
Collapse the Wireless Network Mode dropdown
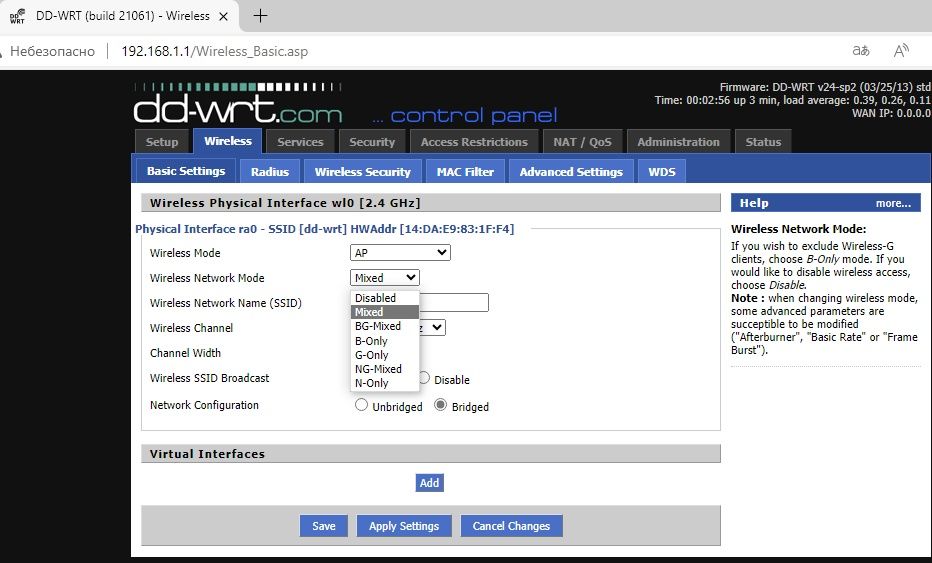click(x=385, y=278)
